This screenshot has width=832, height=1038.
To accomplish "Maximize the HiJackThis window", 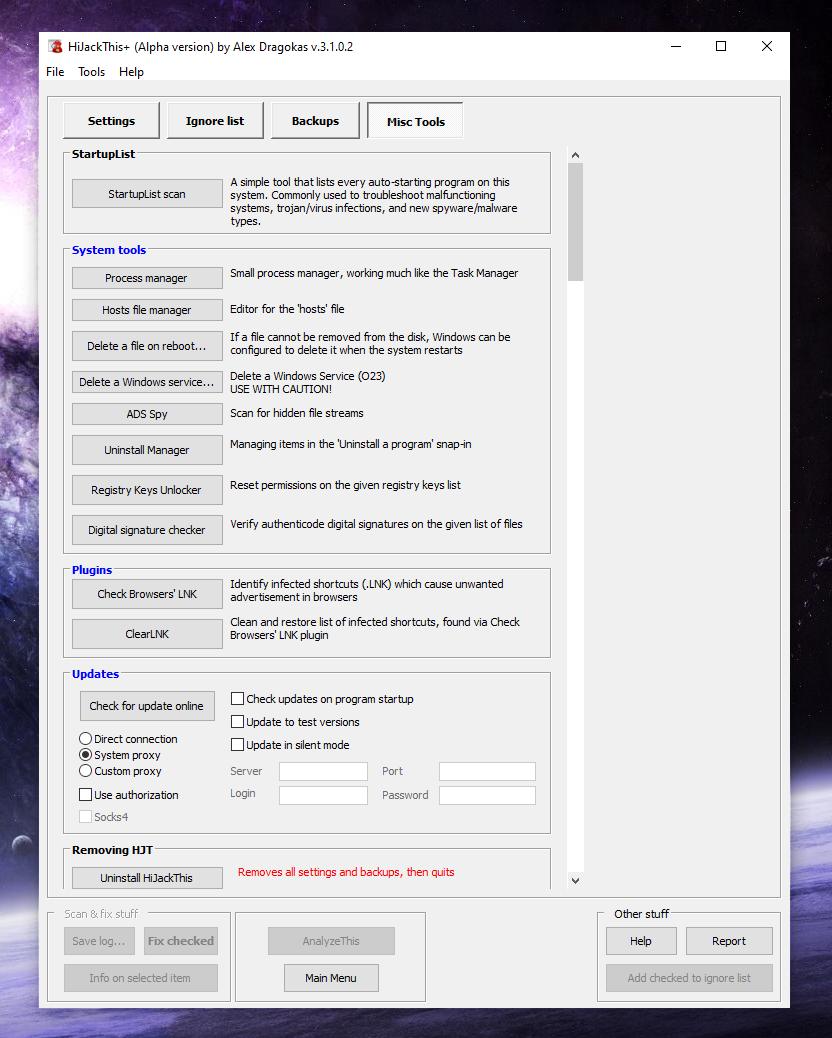I will tap(721, 46).
